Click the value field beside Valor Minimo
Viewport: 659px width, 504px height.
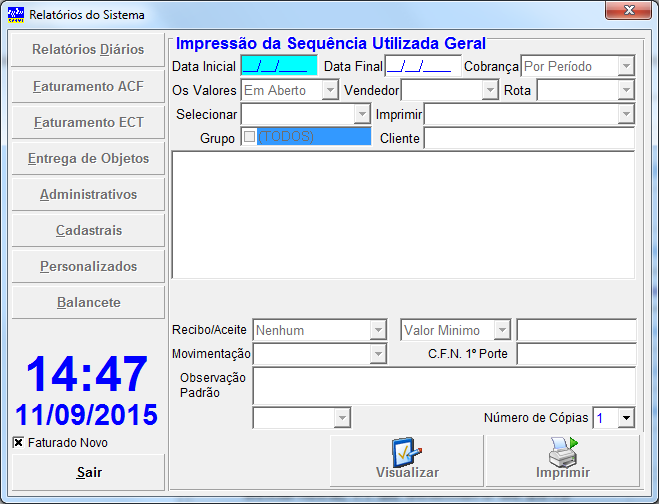576,330
